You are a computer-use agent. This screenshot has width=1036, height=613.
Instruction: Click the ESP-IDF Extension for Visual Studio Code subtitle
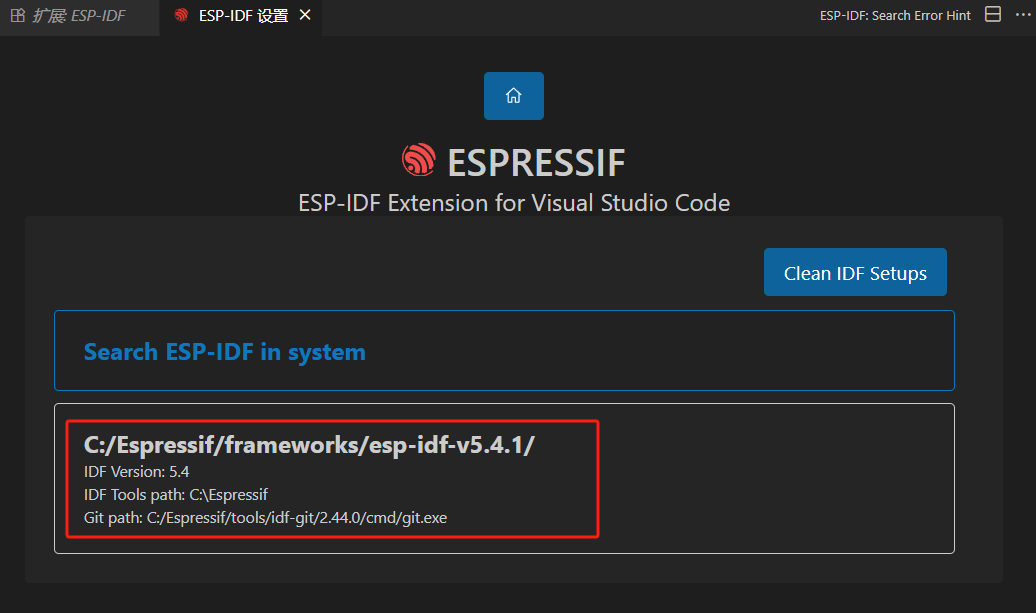tap(514, 203)
